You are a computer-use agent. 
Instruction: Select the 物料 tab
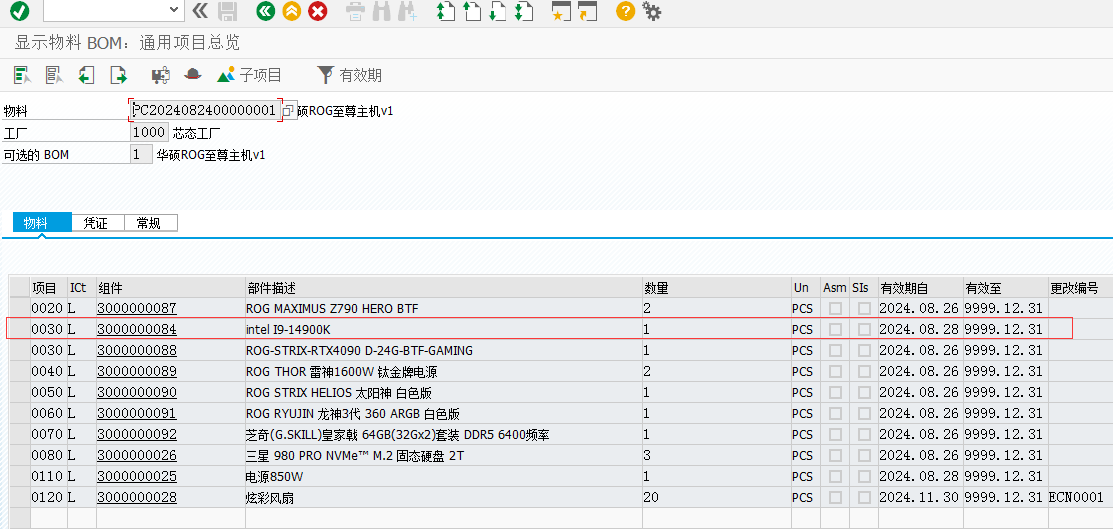point(42,223)
